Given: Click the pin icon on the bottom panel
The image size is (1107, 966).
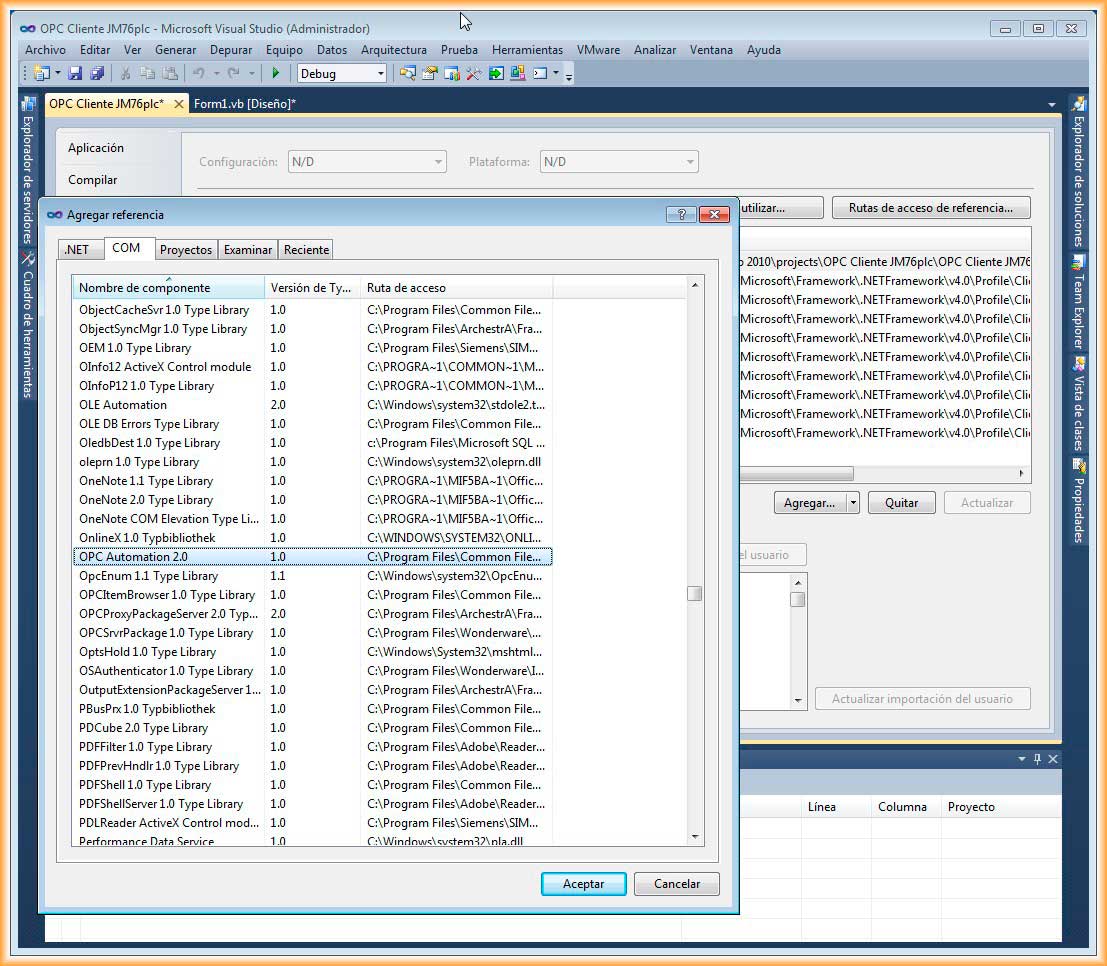Looking at the screenshot, I should click(1037, 759).
